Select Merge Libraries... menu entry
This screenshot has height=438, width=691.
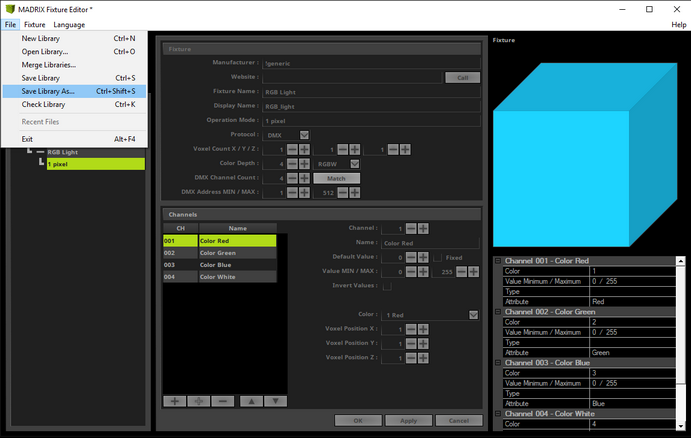pyautogui.click(x=74, y=65)
